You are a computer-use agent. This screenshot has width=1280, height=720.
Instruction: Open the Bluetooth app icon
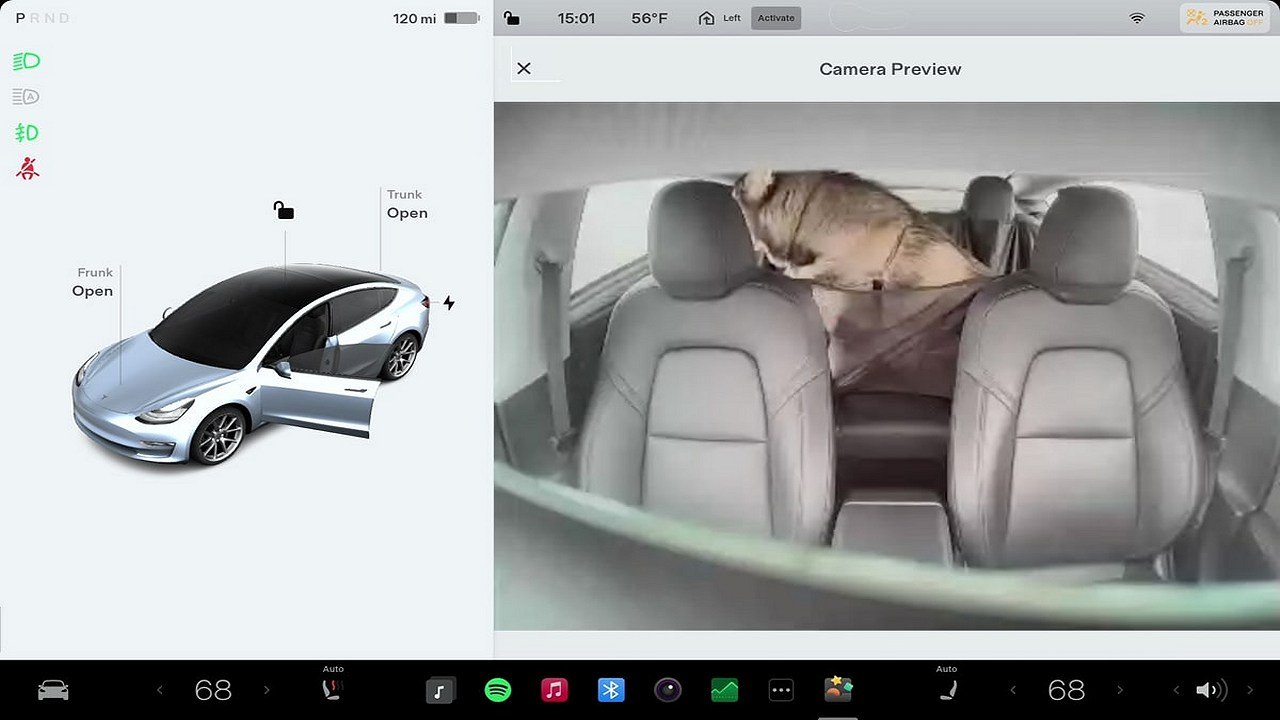tap(611, 689)
